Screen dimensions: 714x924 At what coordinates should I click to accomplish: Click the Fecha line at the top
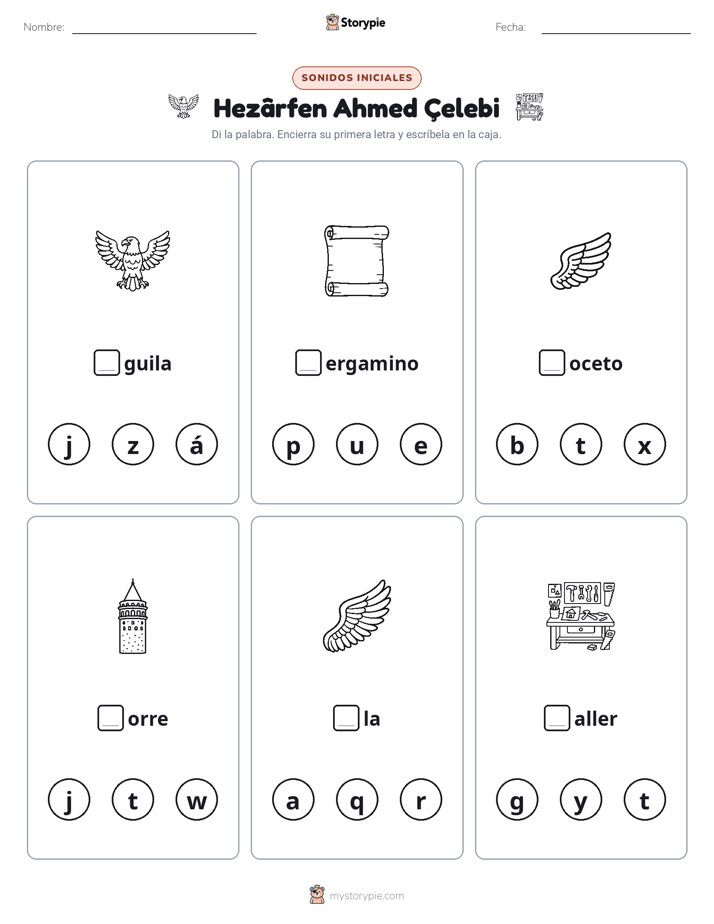[616, 28]
